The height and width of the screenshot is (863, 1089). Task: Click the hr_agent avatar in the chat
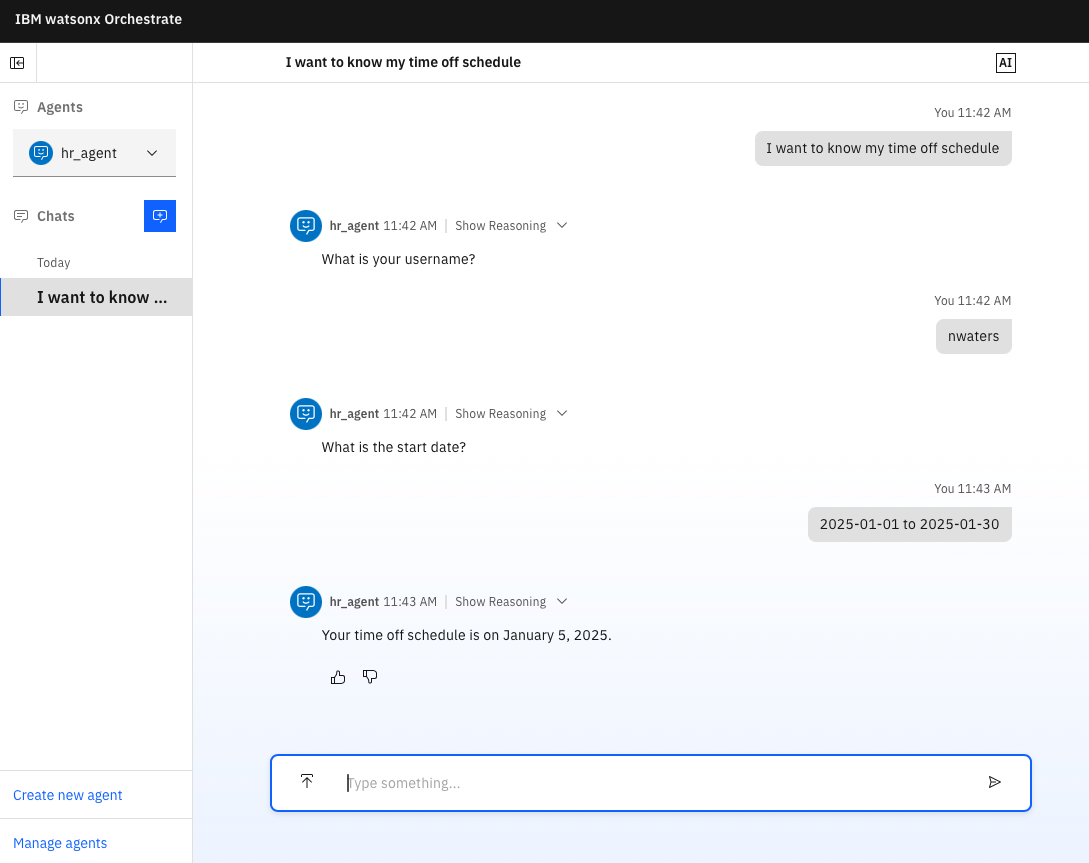coord(305,602)
